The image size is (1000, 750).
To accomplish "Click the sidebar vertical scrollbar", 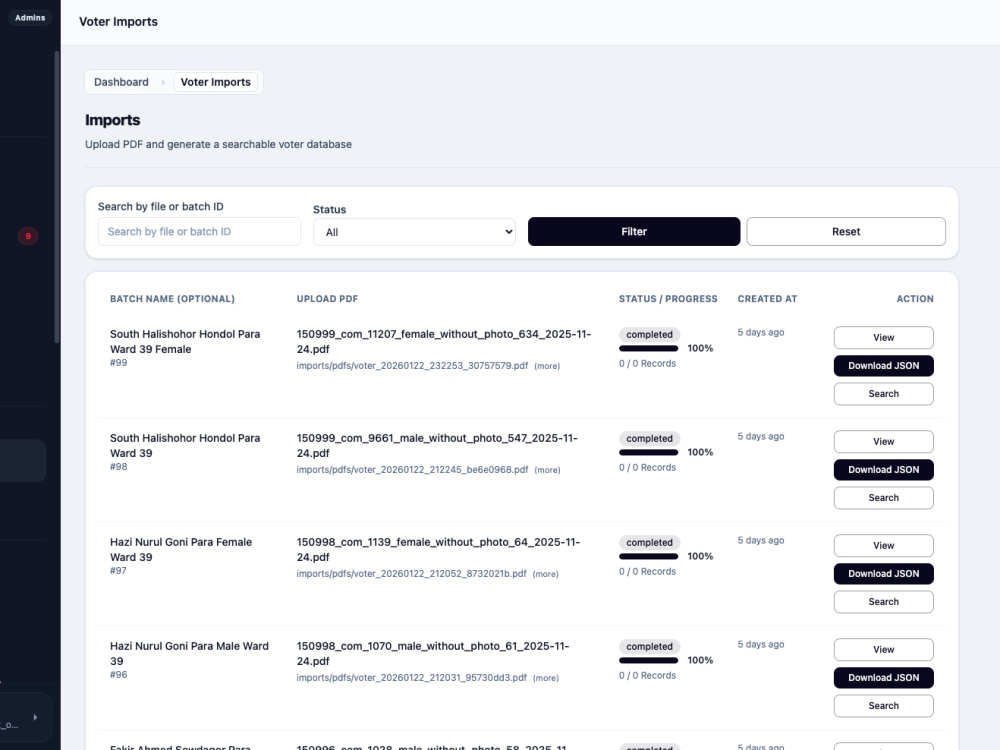I will (57, 196).
